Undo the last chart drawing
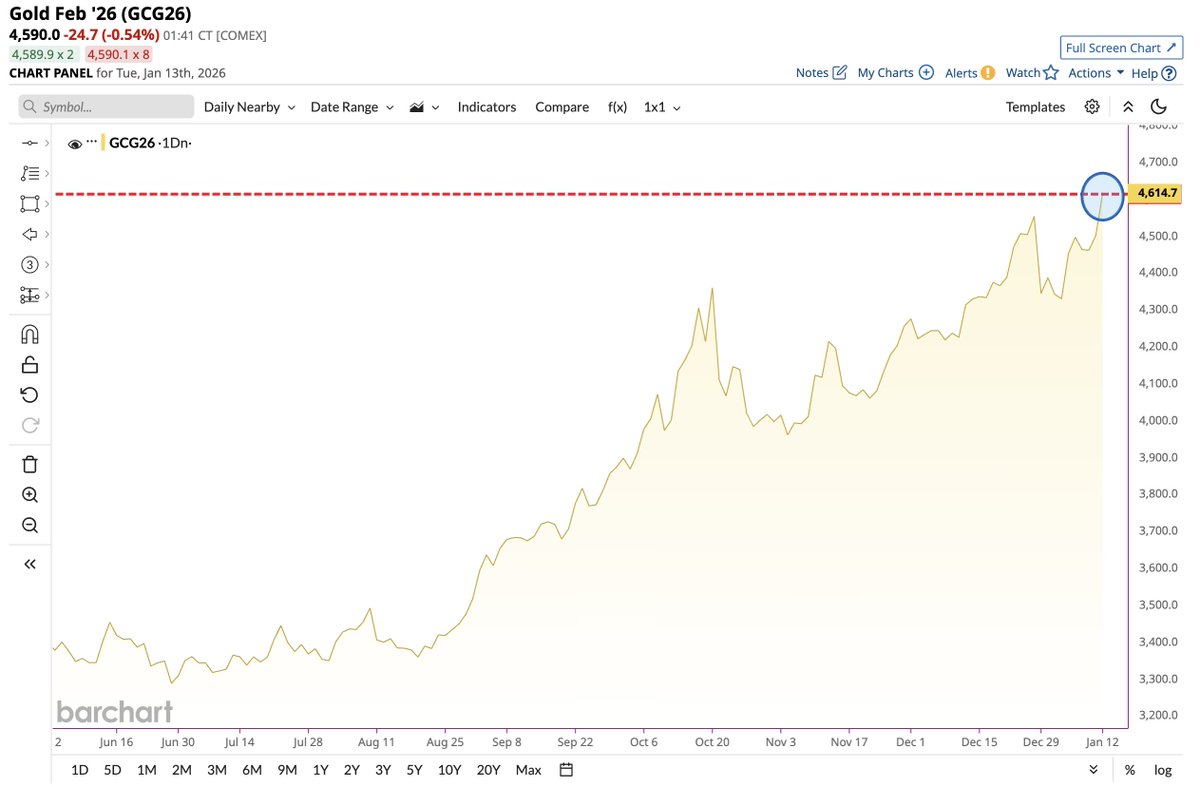Image resolution: width=1200 pixels, height=787 pixels. point(28,394)
